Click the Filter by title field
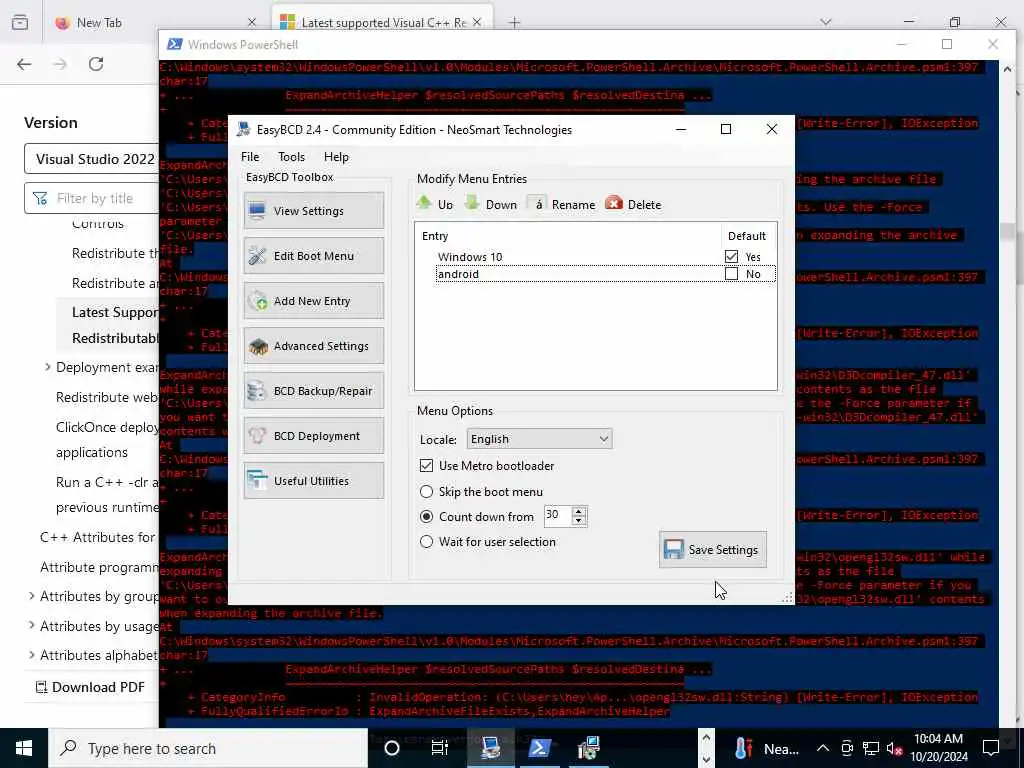The width and height of the screenshot is (1024, 768). point(92,198)
